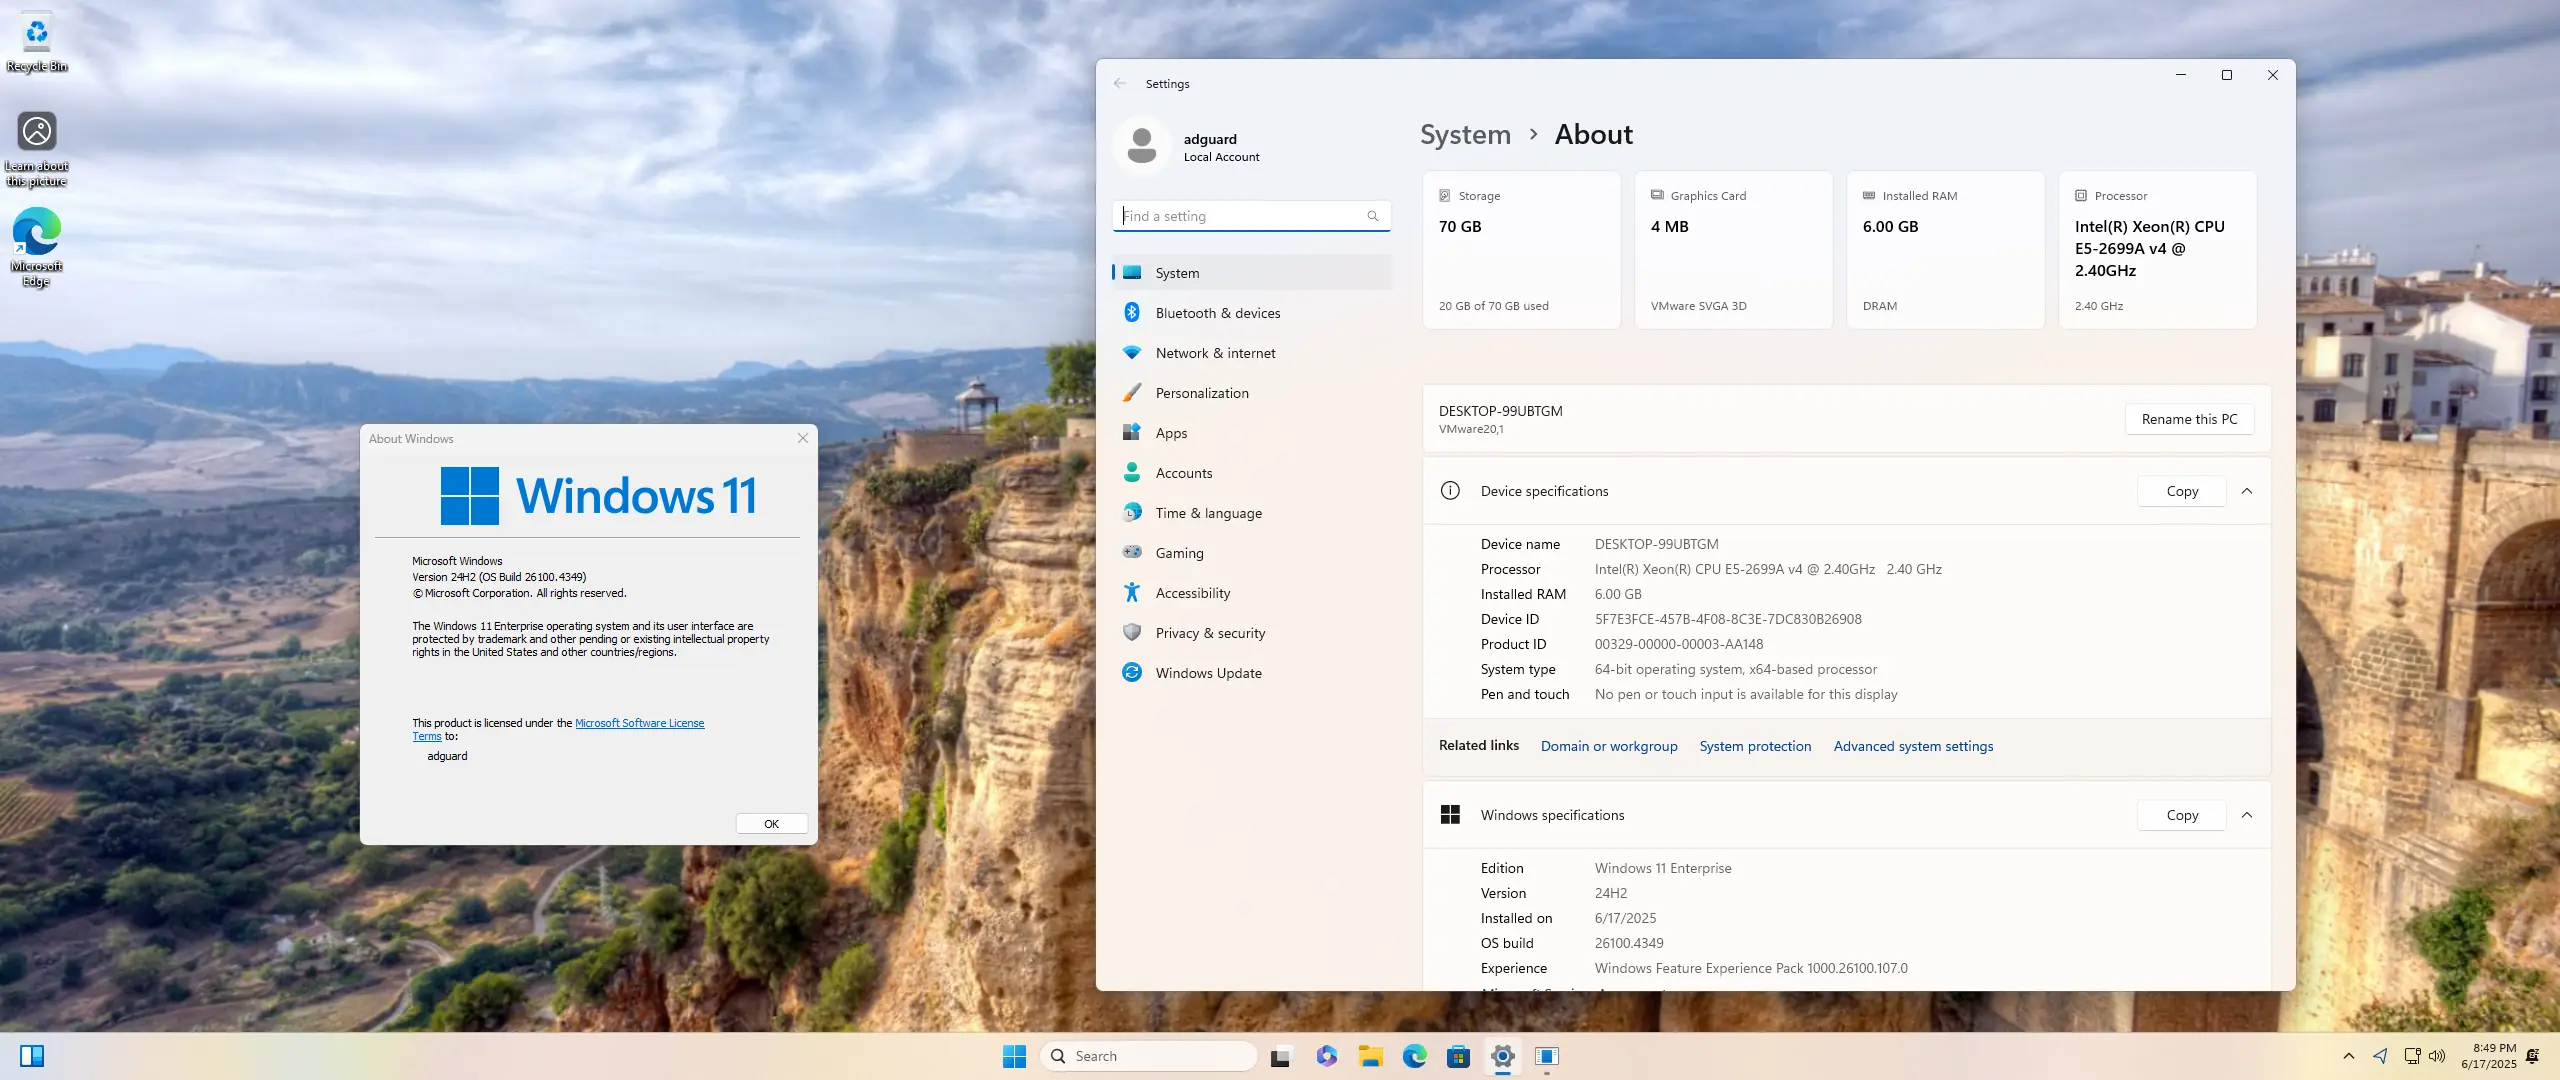The image size is (2560, 1080).
Task: Open Advanced system settings link
Action: 1913,746
